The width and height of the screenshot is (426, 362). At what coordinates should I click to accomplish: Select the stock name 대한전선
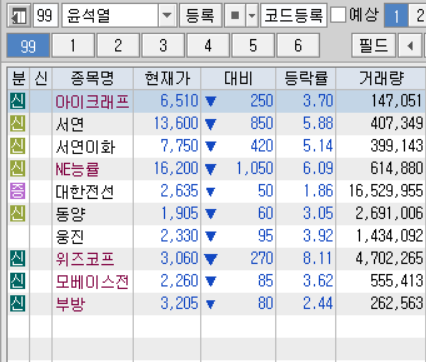pyautogui.click(x=85, y=192)
